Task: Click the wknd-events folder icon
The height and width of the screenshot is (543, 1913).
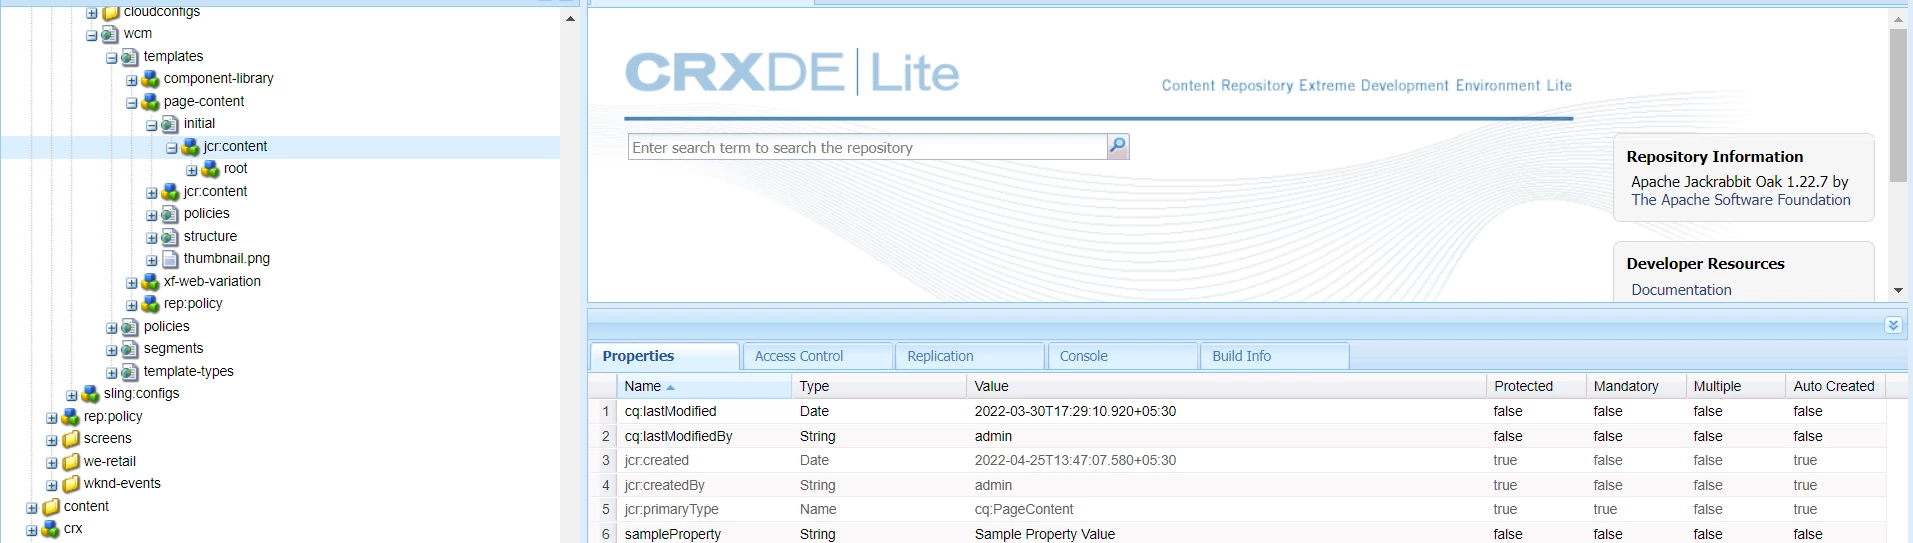Action: [x=70, y=484]
